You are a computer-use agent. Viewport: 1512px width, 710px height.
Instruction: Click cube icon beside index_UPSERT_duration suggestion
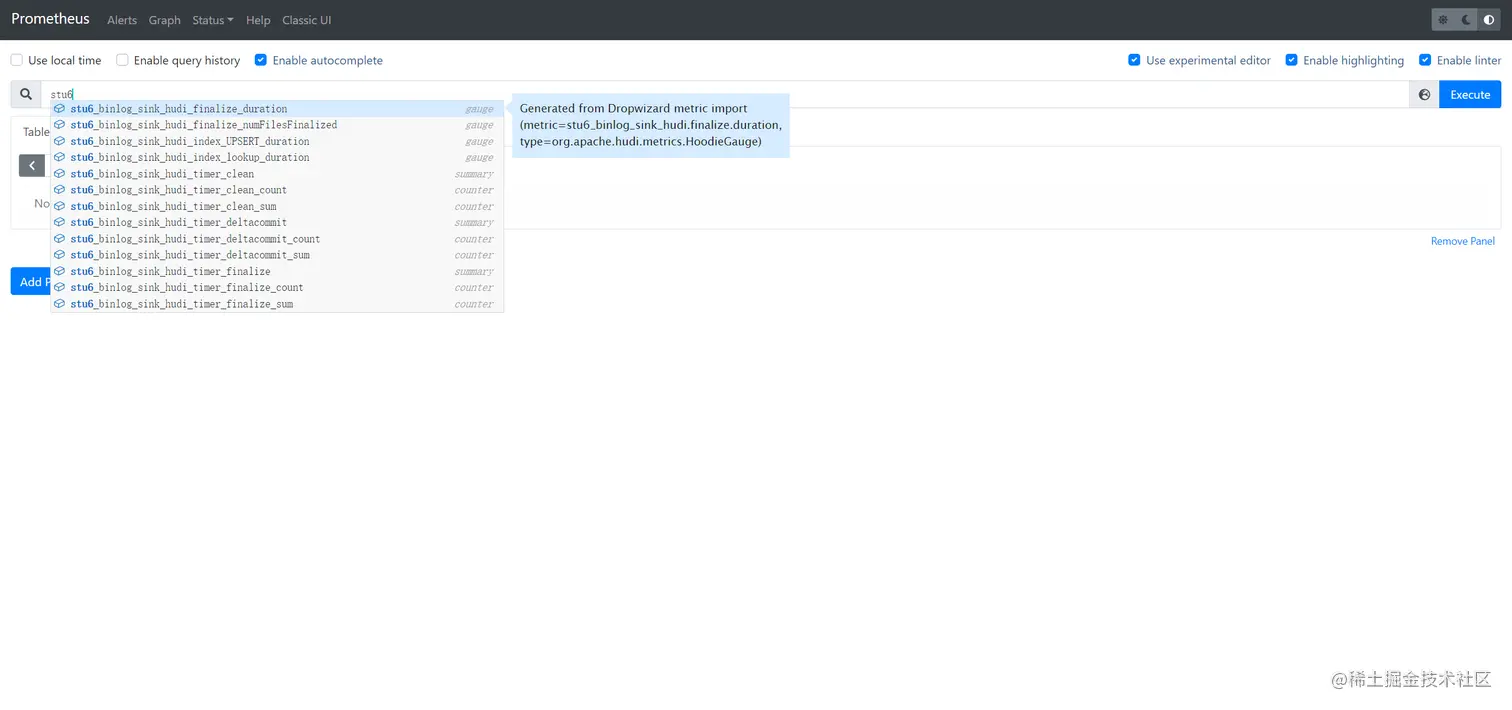(60, 141)
